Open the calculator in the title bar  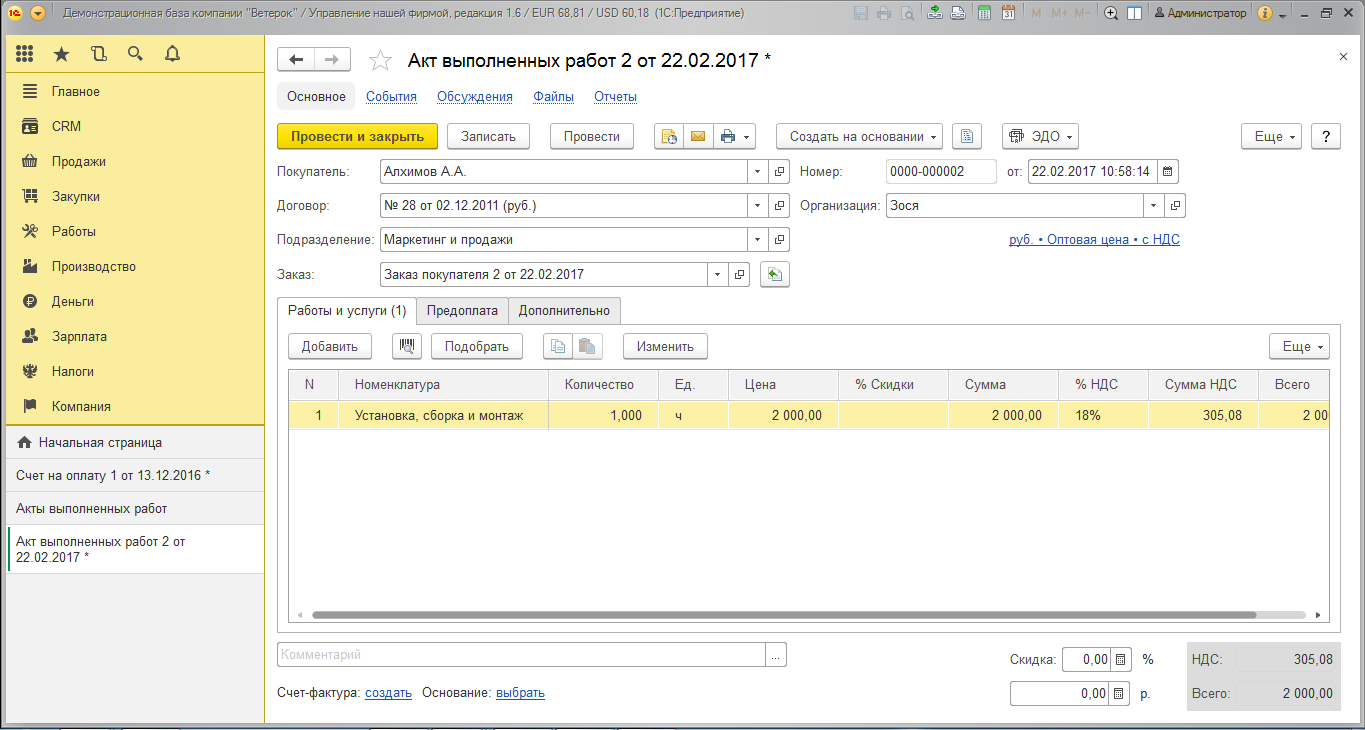[985, 13]
